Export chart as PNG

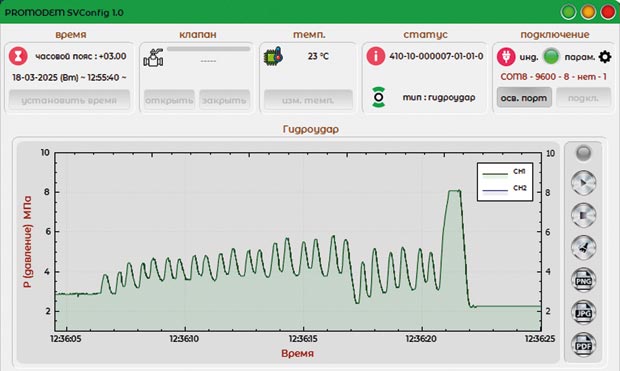(x=584, y=280)
